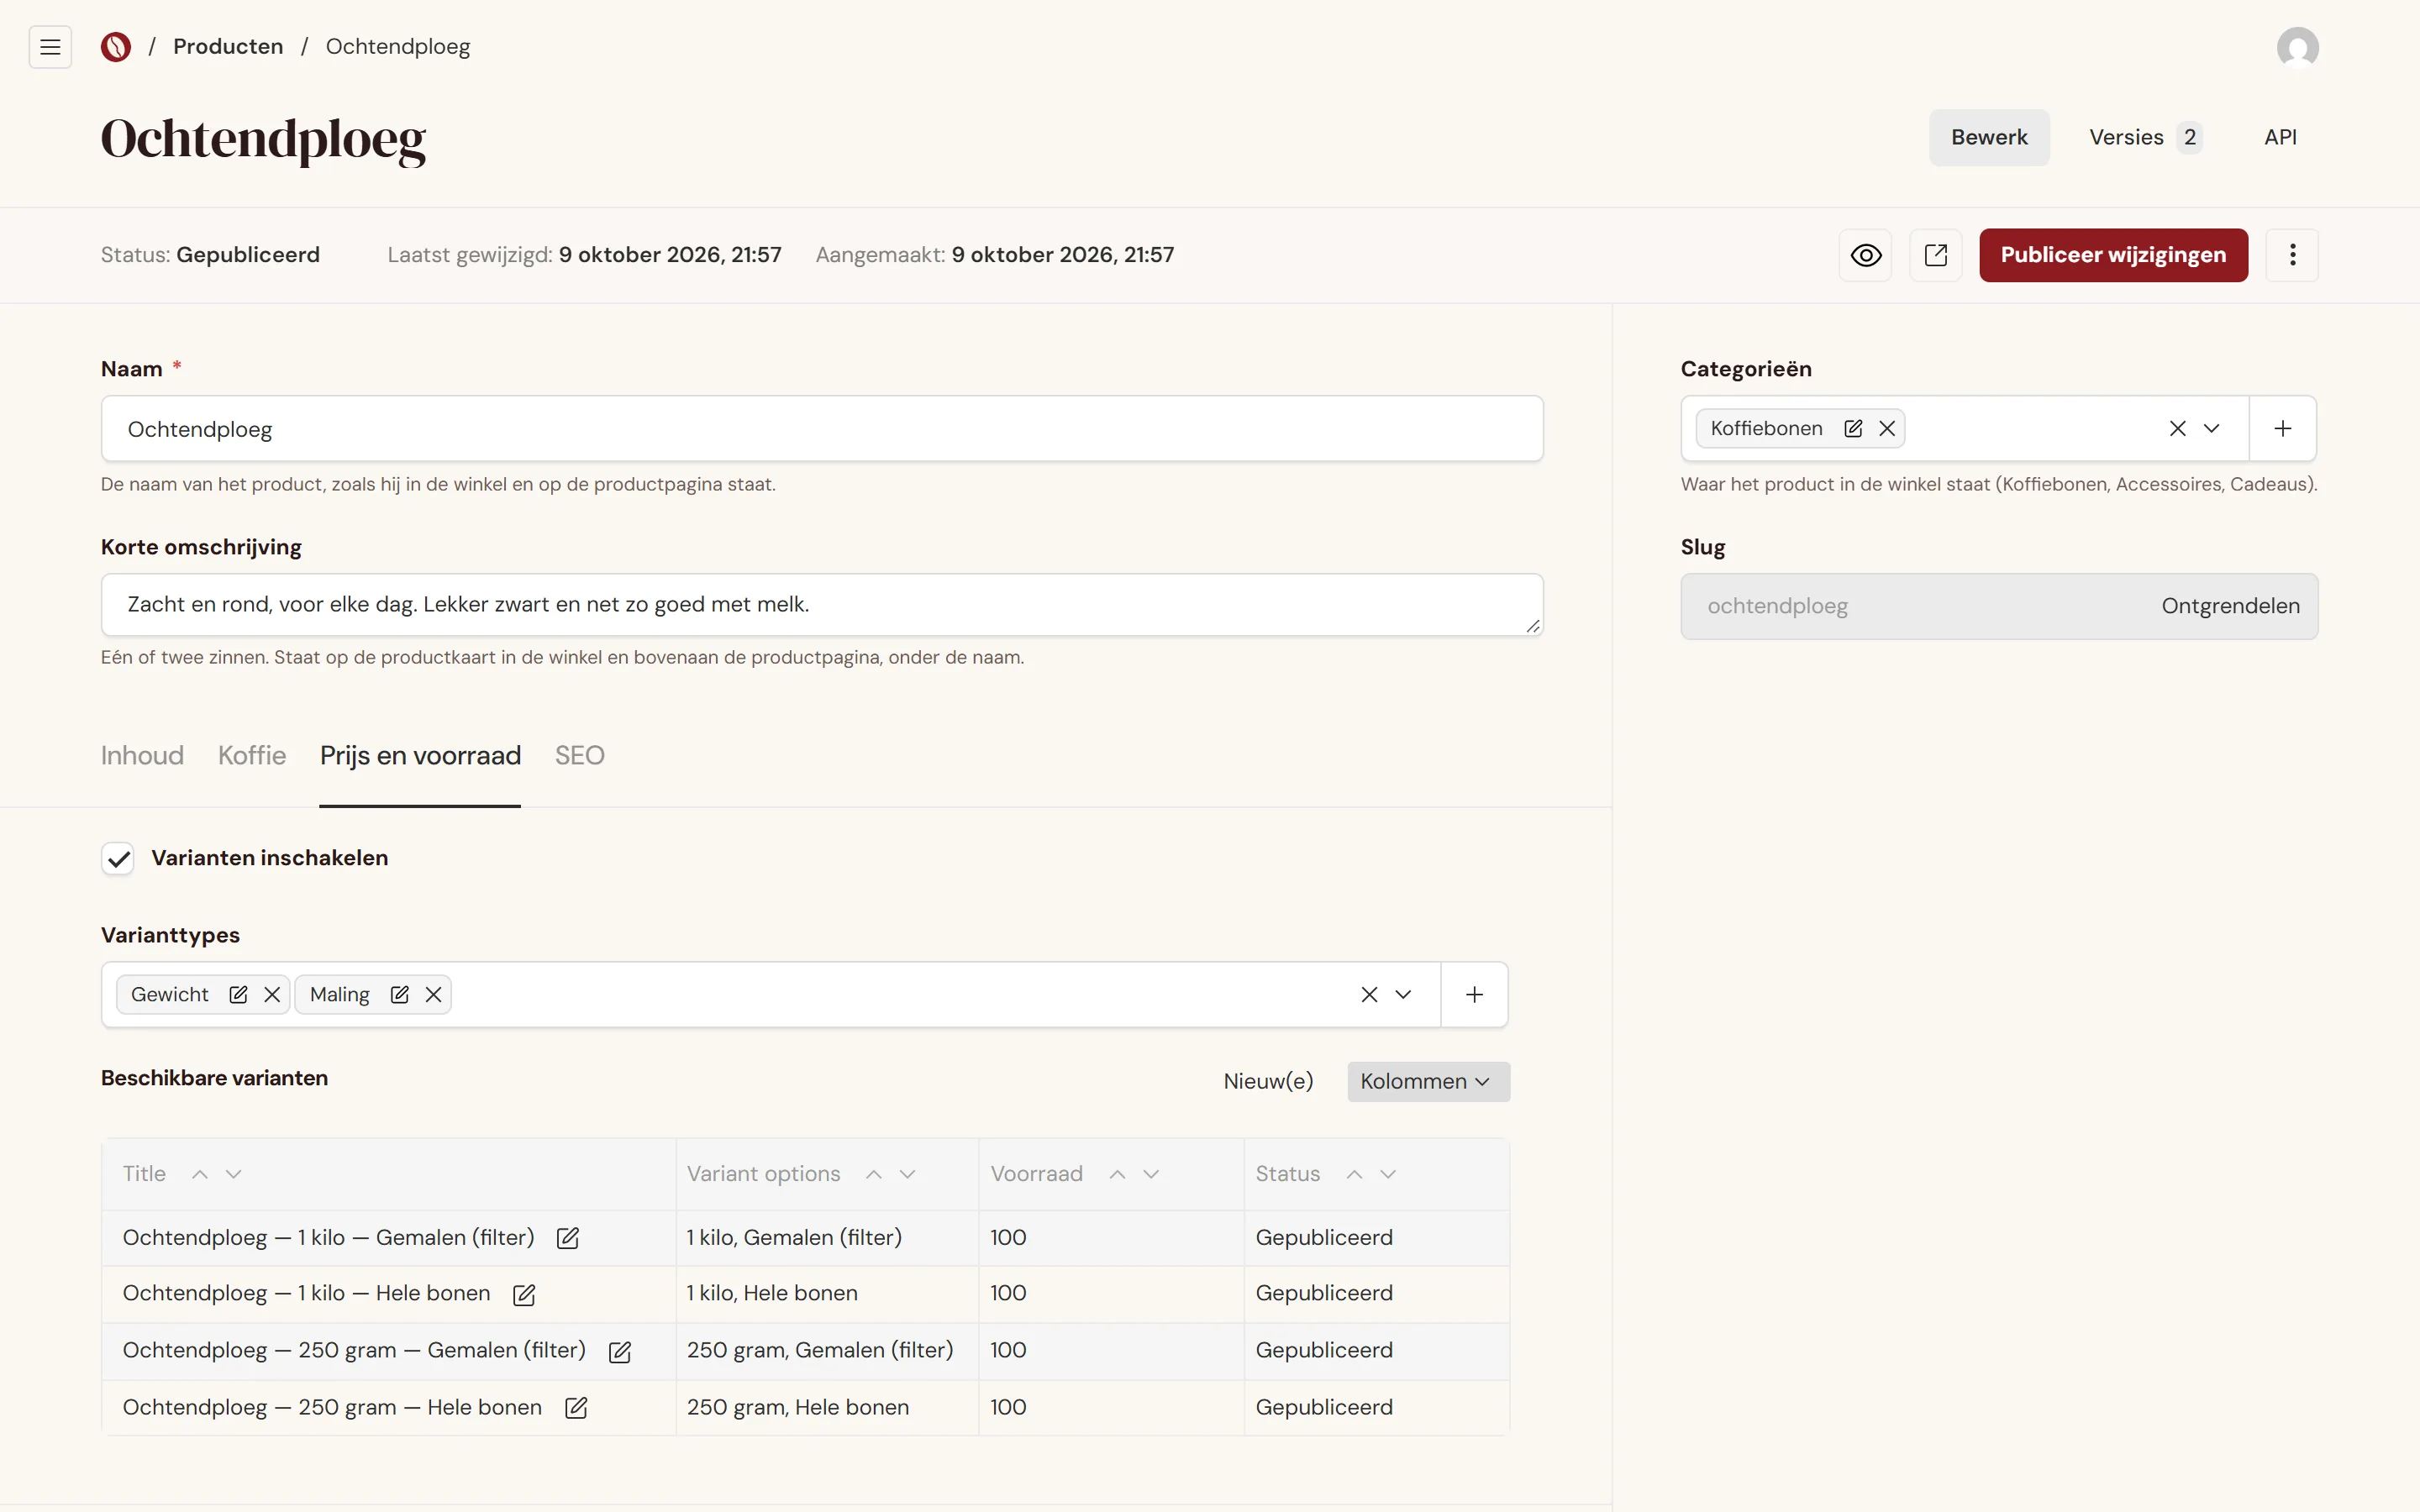Image resolution: width=2420 pixels, height=1512 pixels.
Task: Edit the Koffiebonen category chip
Action: [1853, 428]
